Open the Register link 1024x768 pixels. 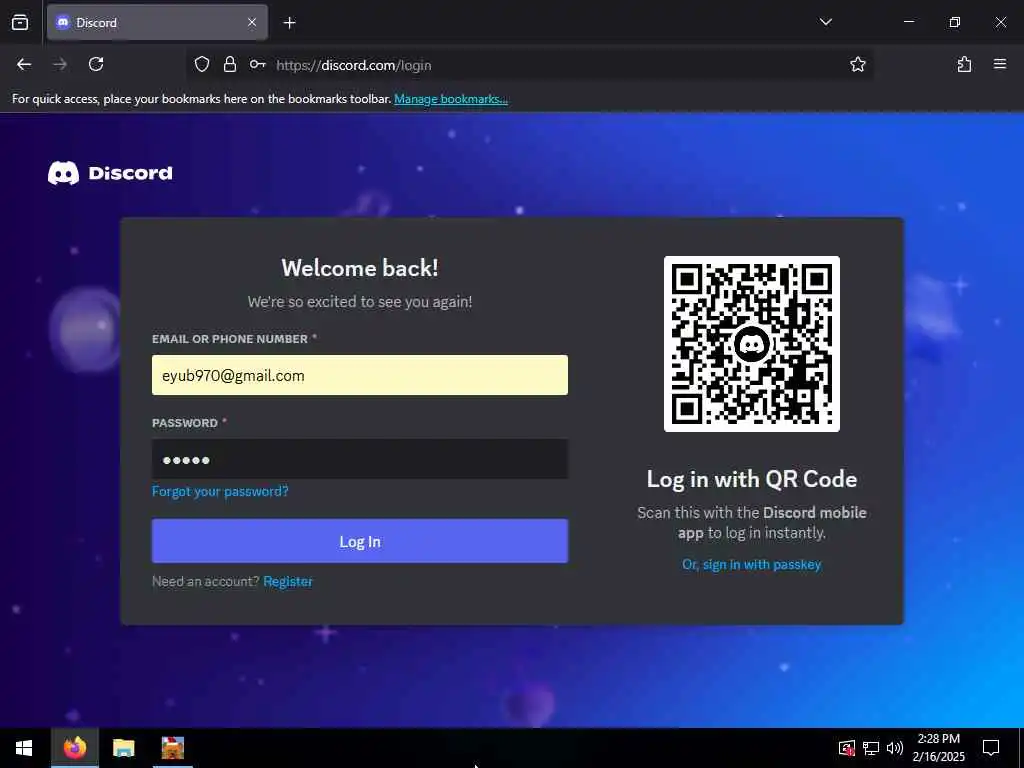(x=288, y=581)
